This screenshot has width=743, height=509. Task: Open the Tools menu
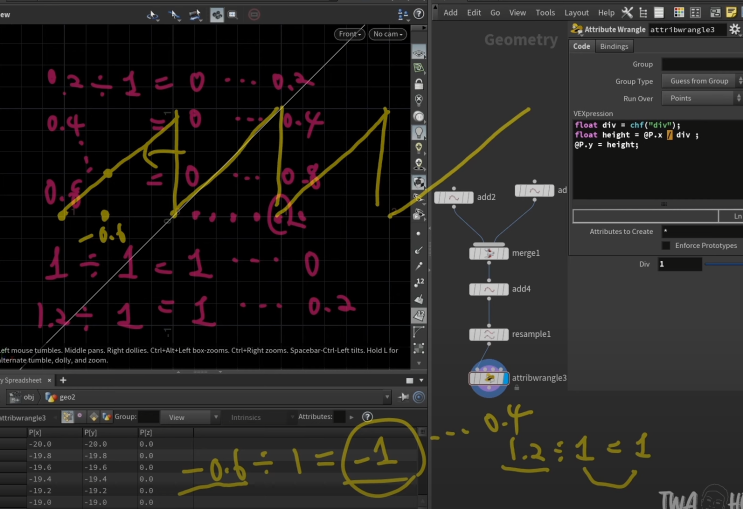tap(545, 13)
